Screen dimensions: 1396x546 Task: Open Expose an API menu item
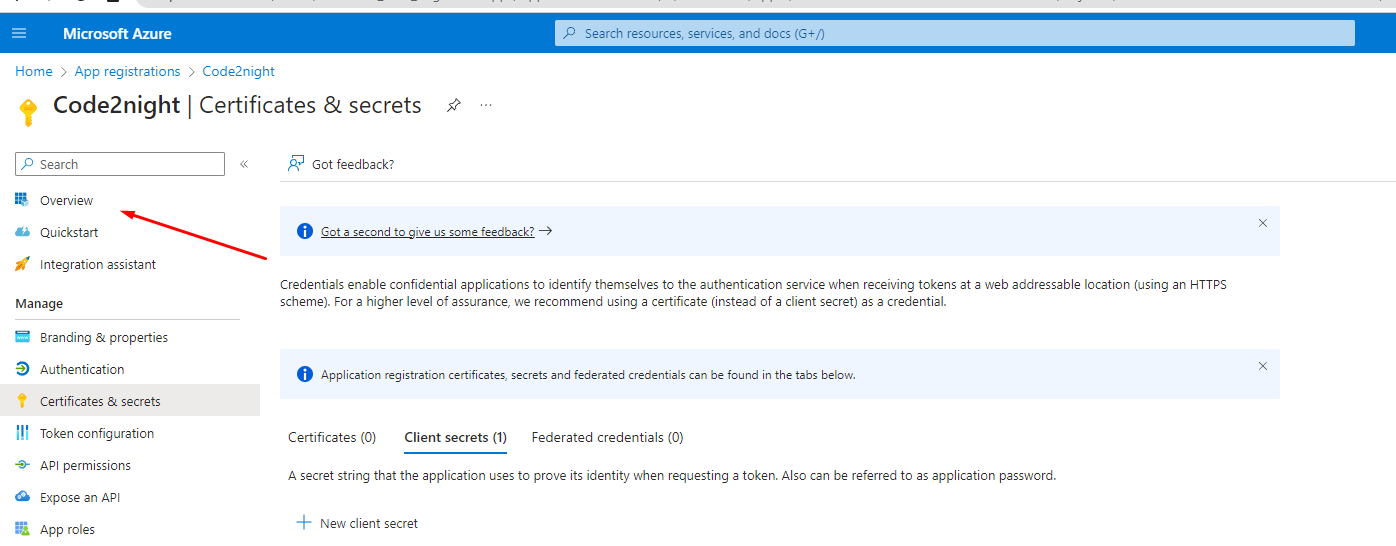[80, 497]
